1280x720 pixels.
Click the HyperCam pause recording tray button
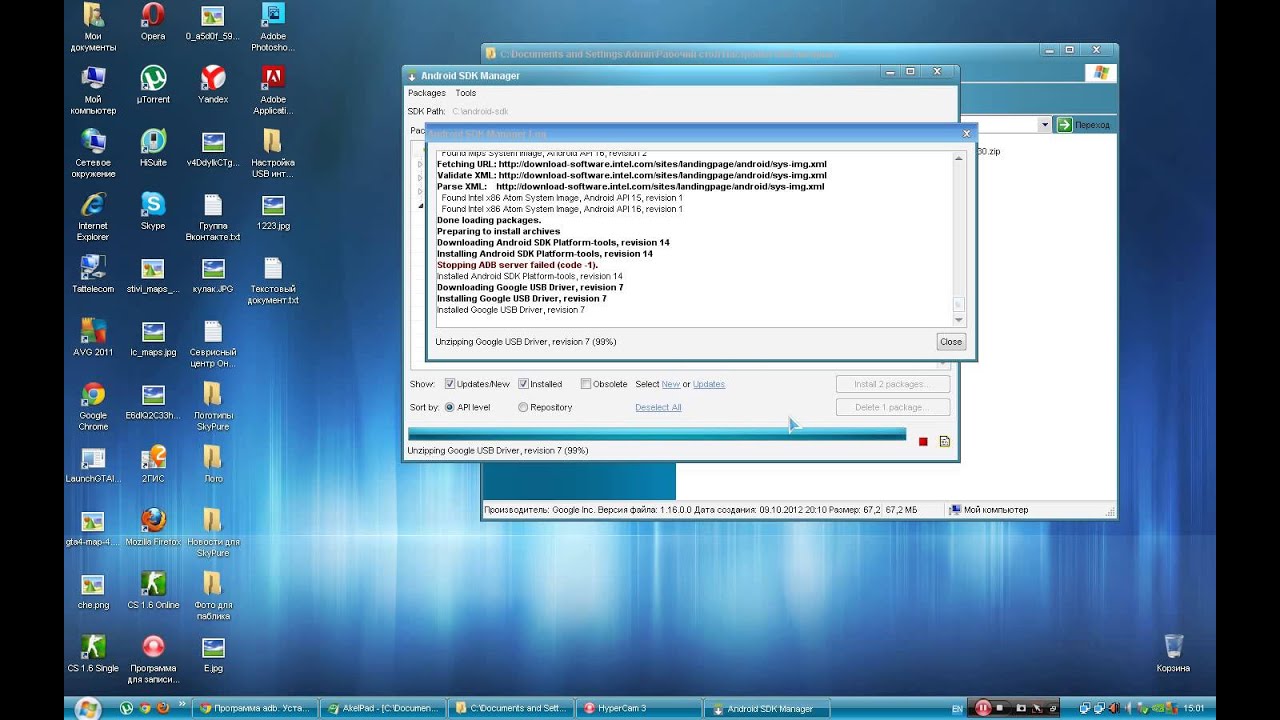[984, 708]
